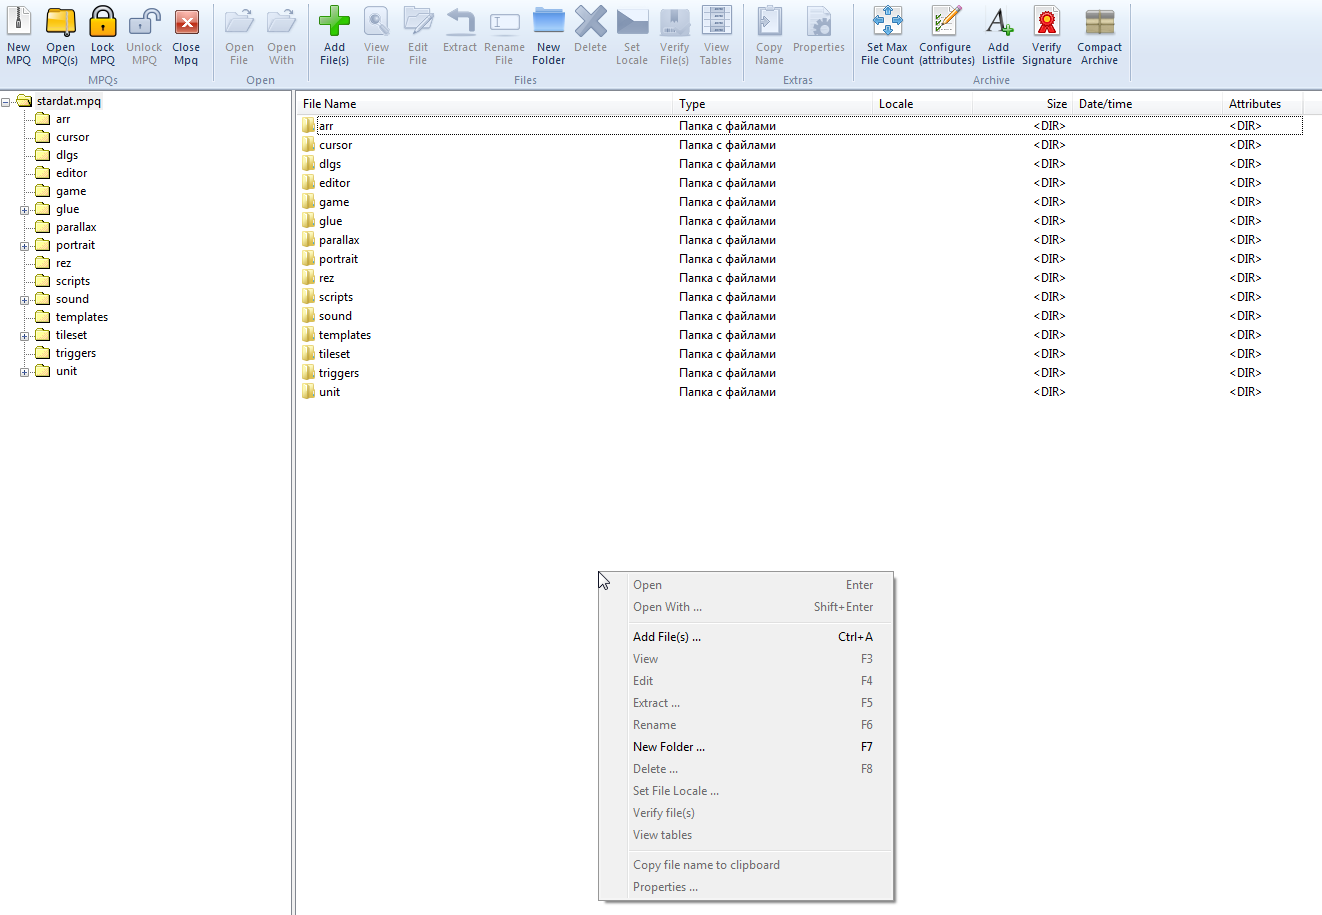
Task: Click Open With ... in the context menu
Action: [746, 607]
